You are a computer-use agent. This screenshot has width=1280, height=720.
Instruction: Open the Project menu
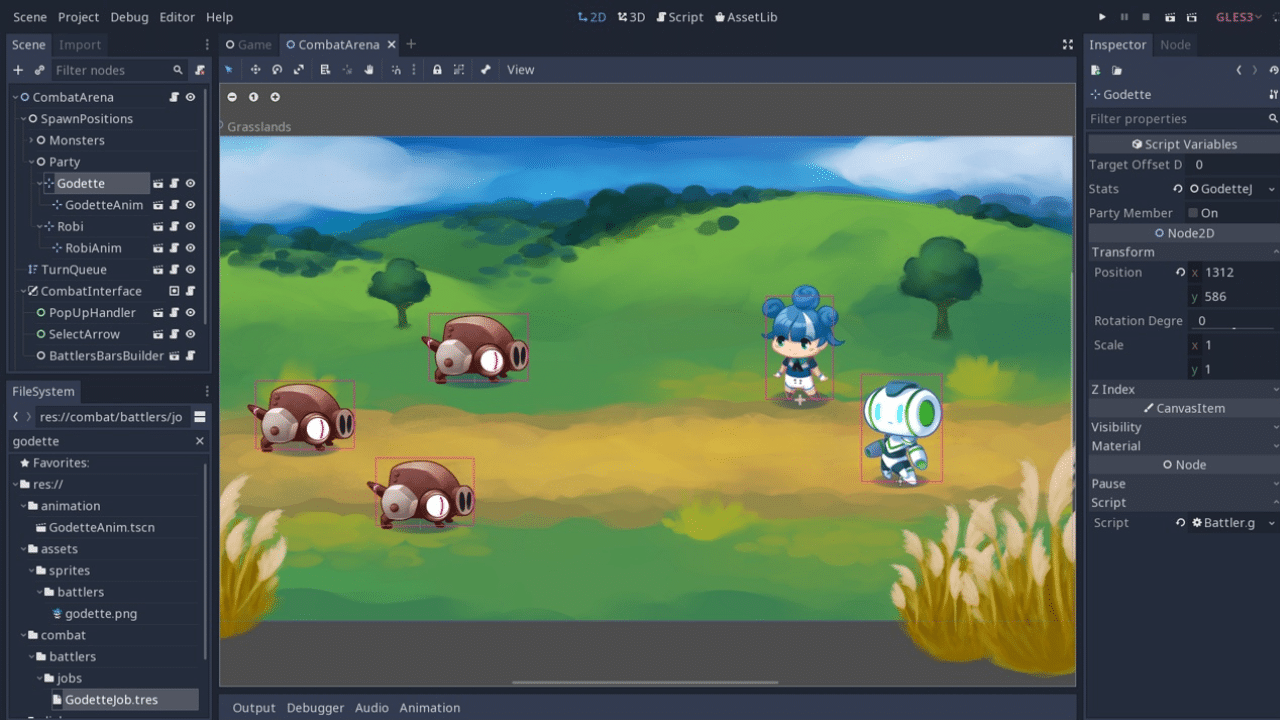pos(78,17)
